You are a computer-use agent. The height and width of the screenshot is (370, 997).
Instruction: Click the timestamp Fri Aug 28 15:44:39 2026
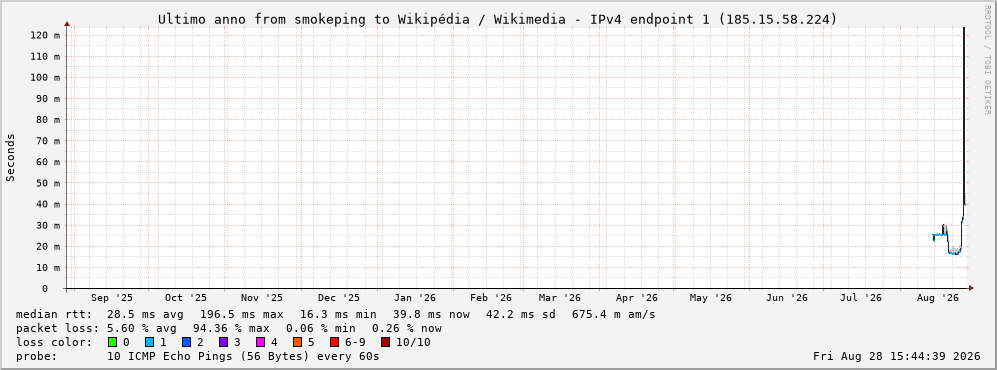897,356
